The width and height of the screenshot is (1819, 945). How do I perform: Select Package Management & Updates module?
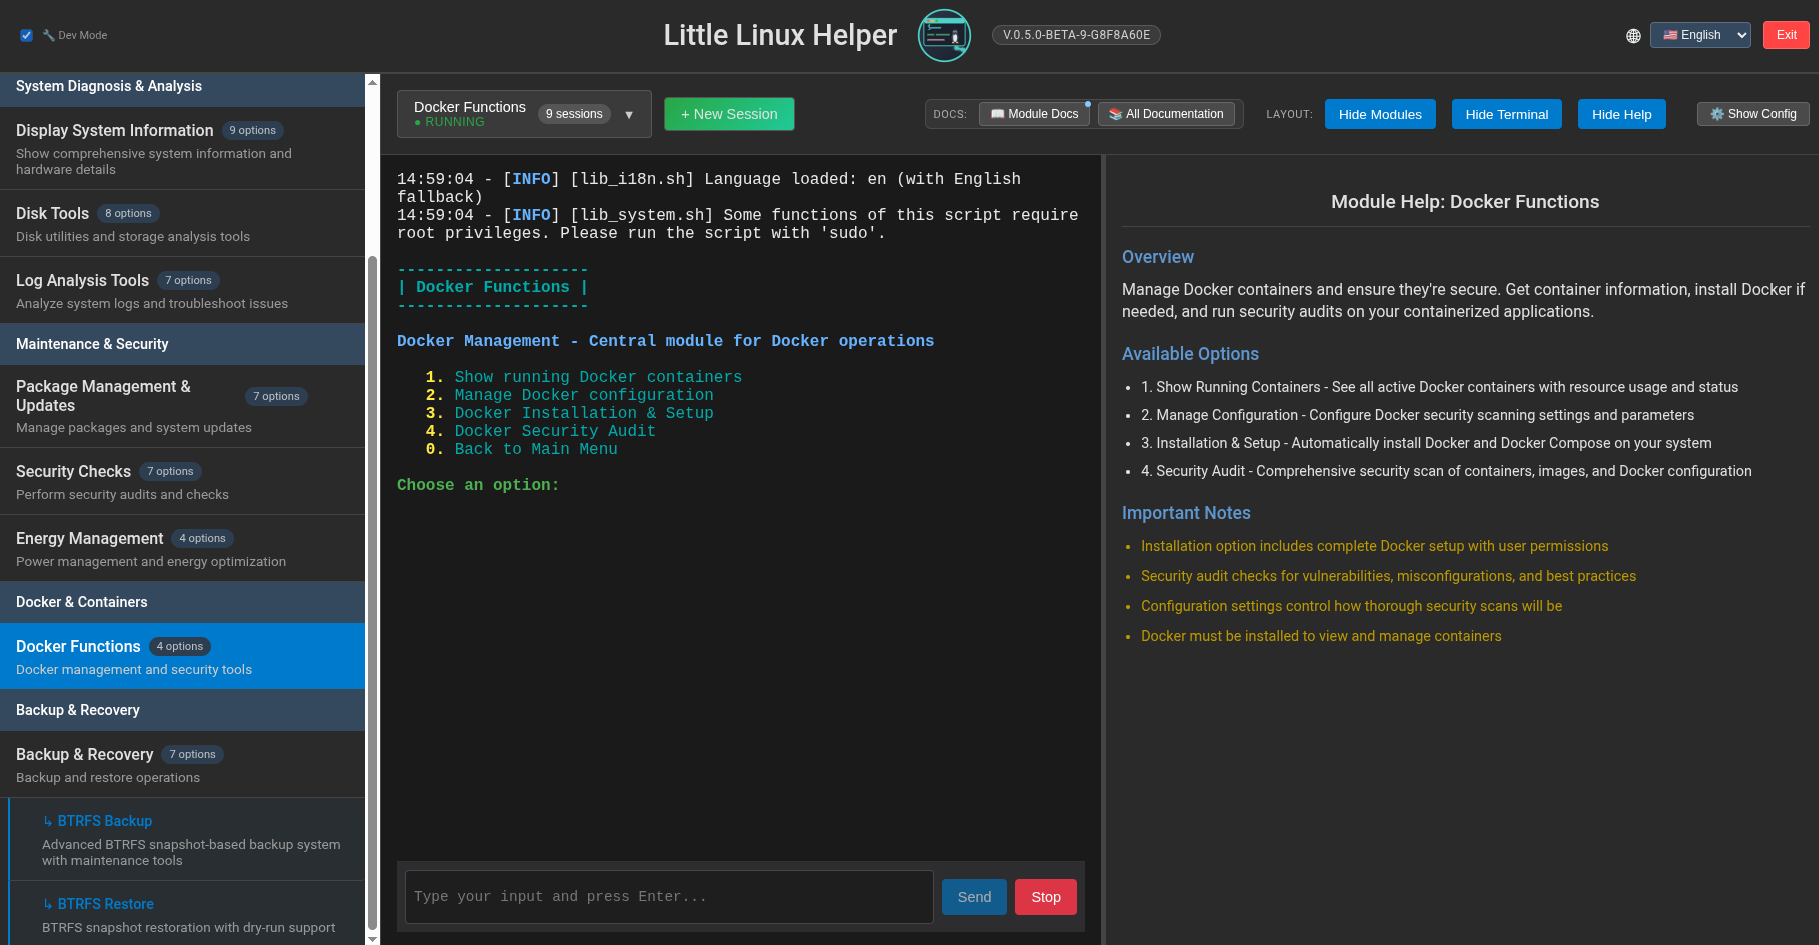[x=182, y=406]
